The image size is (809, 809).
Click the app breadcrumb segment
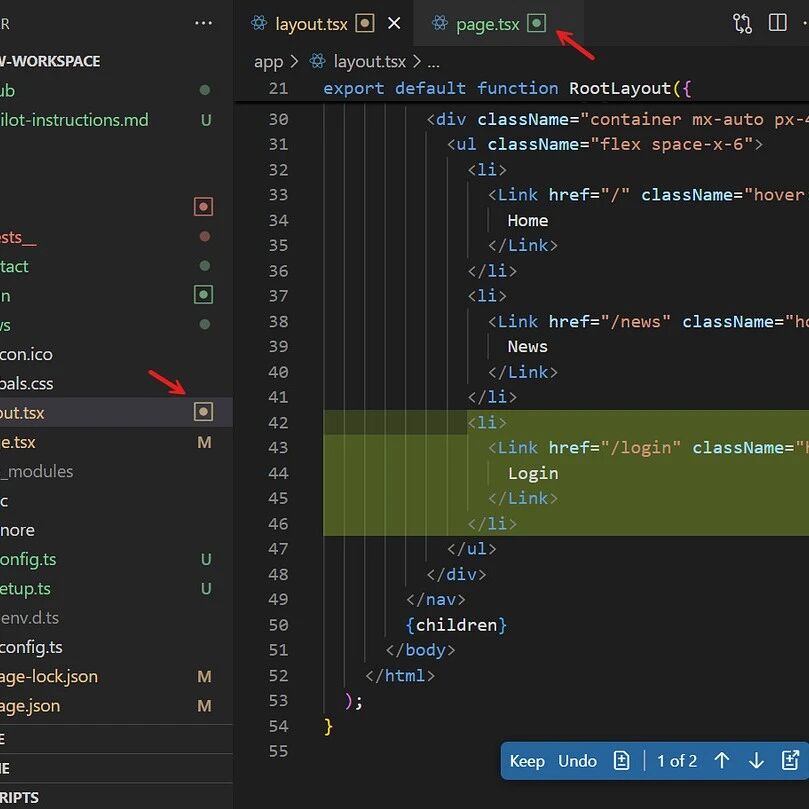(268, 62)
